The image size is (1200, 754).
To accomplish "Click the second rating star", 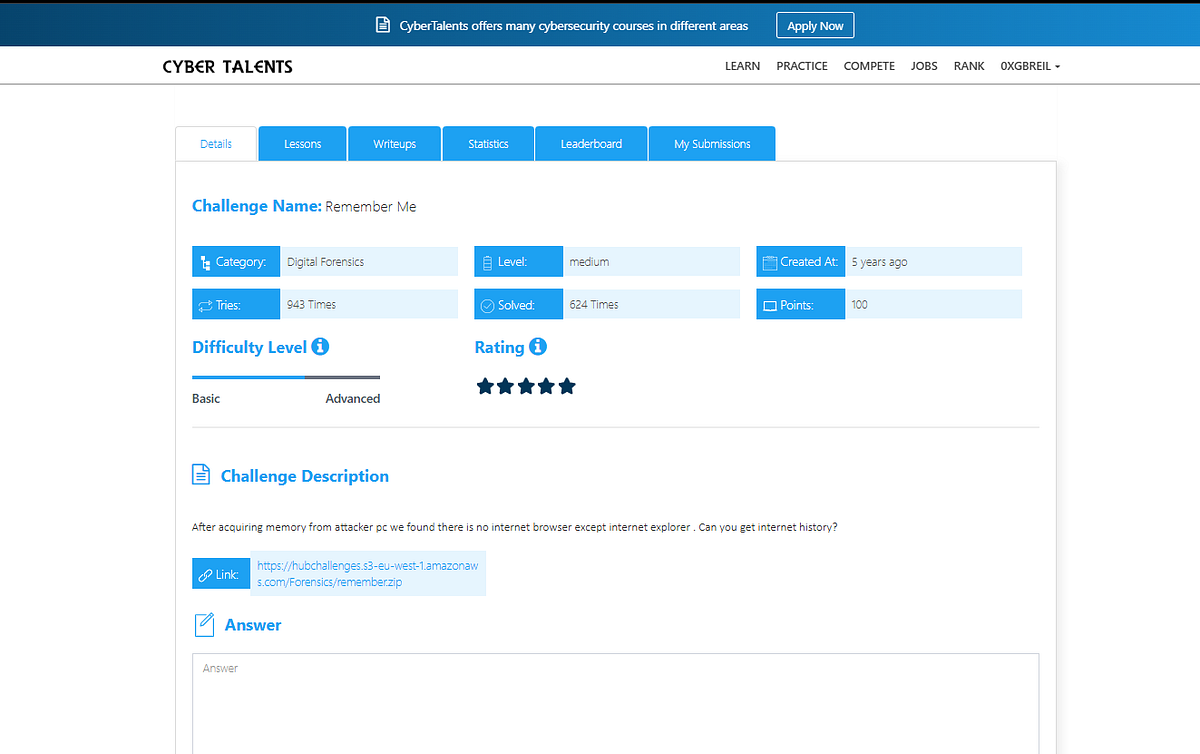I will point(505,386).
